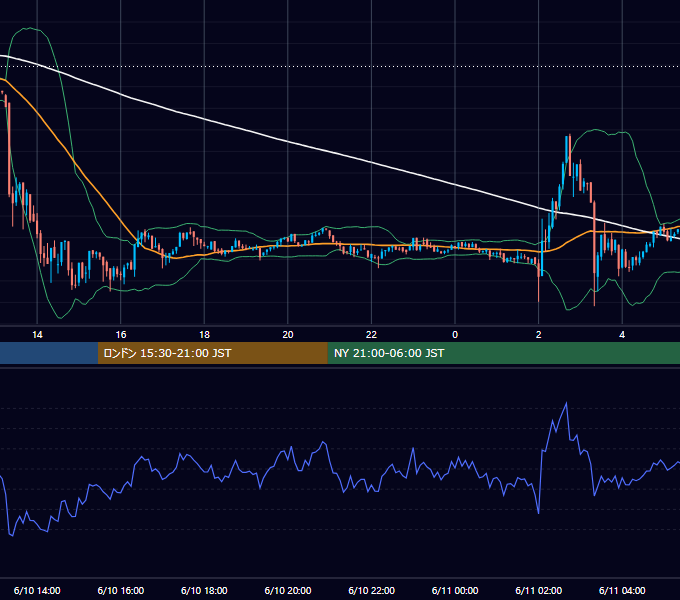This screenshot has height=600, width=680.
Task: Click the 6/10 20:00 label on indicator axis
Action: click(288, 590)
